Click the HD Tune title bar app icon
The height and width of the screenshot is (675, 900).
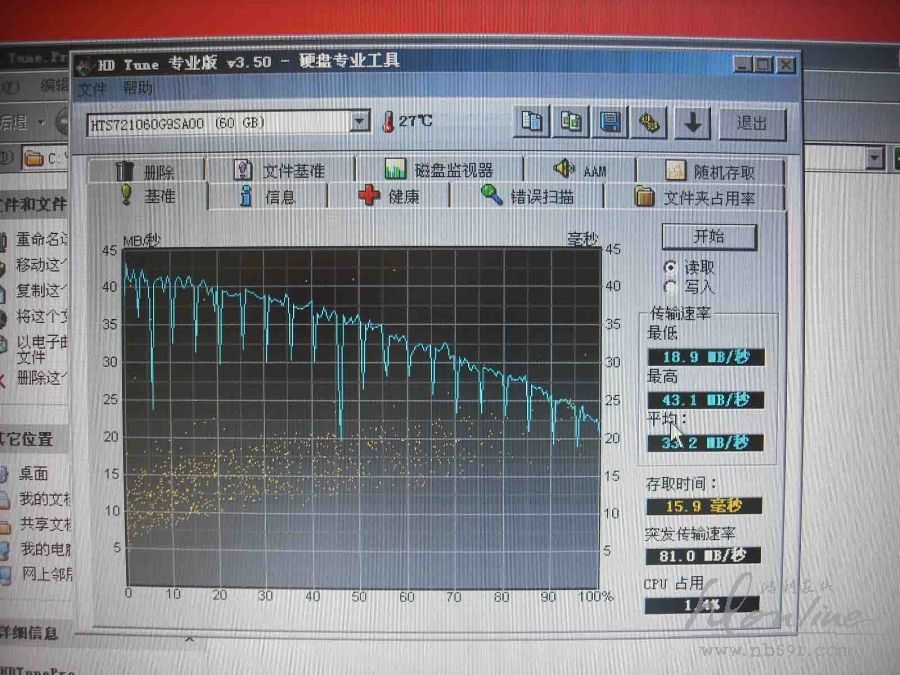point(86,66)
